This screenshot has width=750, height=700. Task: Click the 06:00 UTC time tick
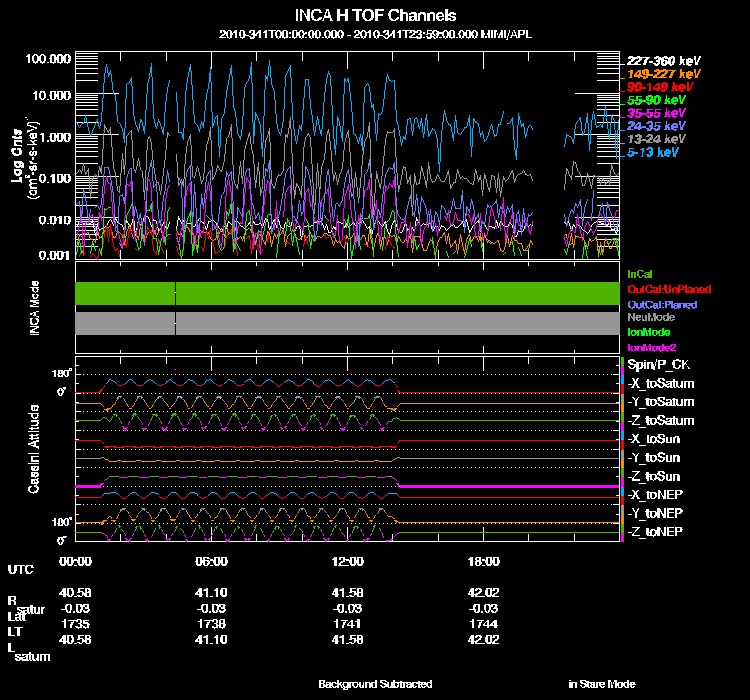click(211, 561)
